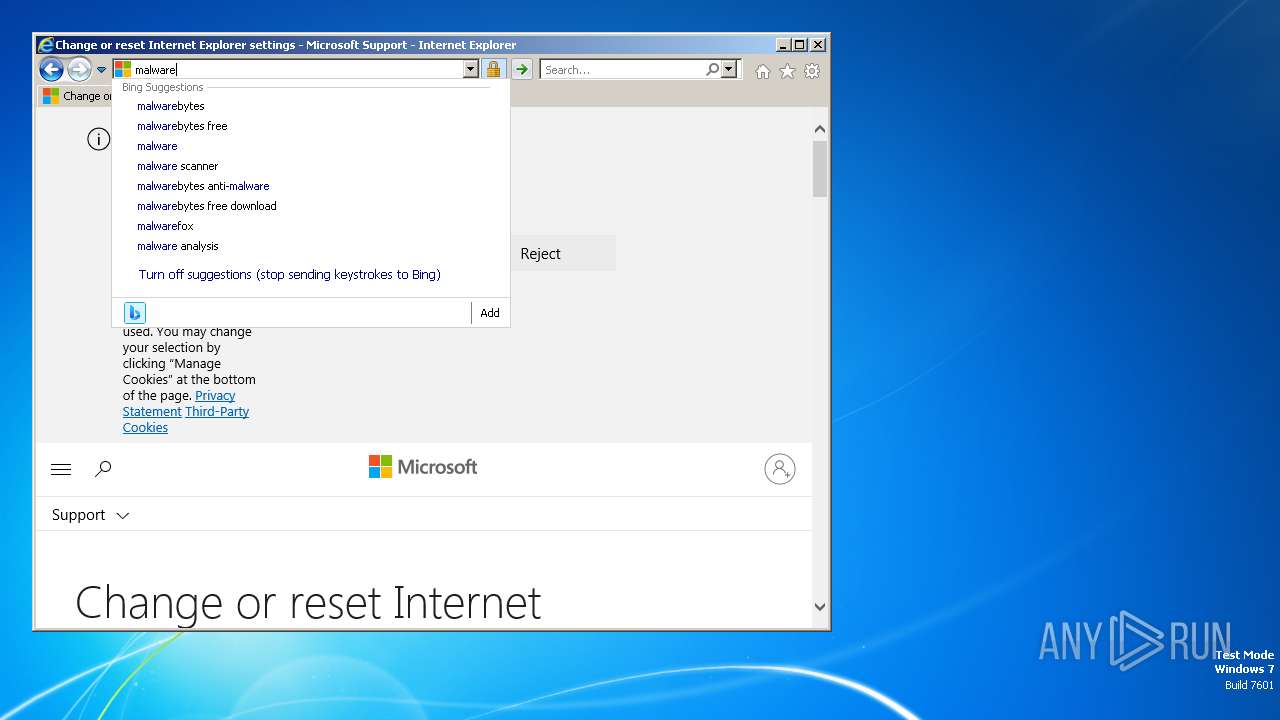
Task: Focus the Search box
Action: (x=622, y=69)
